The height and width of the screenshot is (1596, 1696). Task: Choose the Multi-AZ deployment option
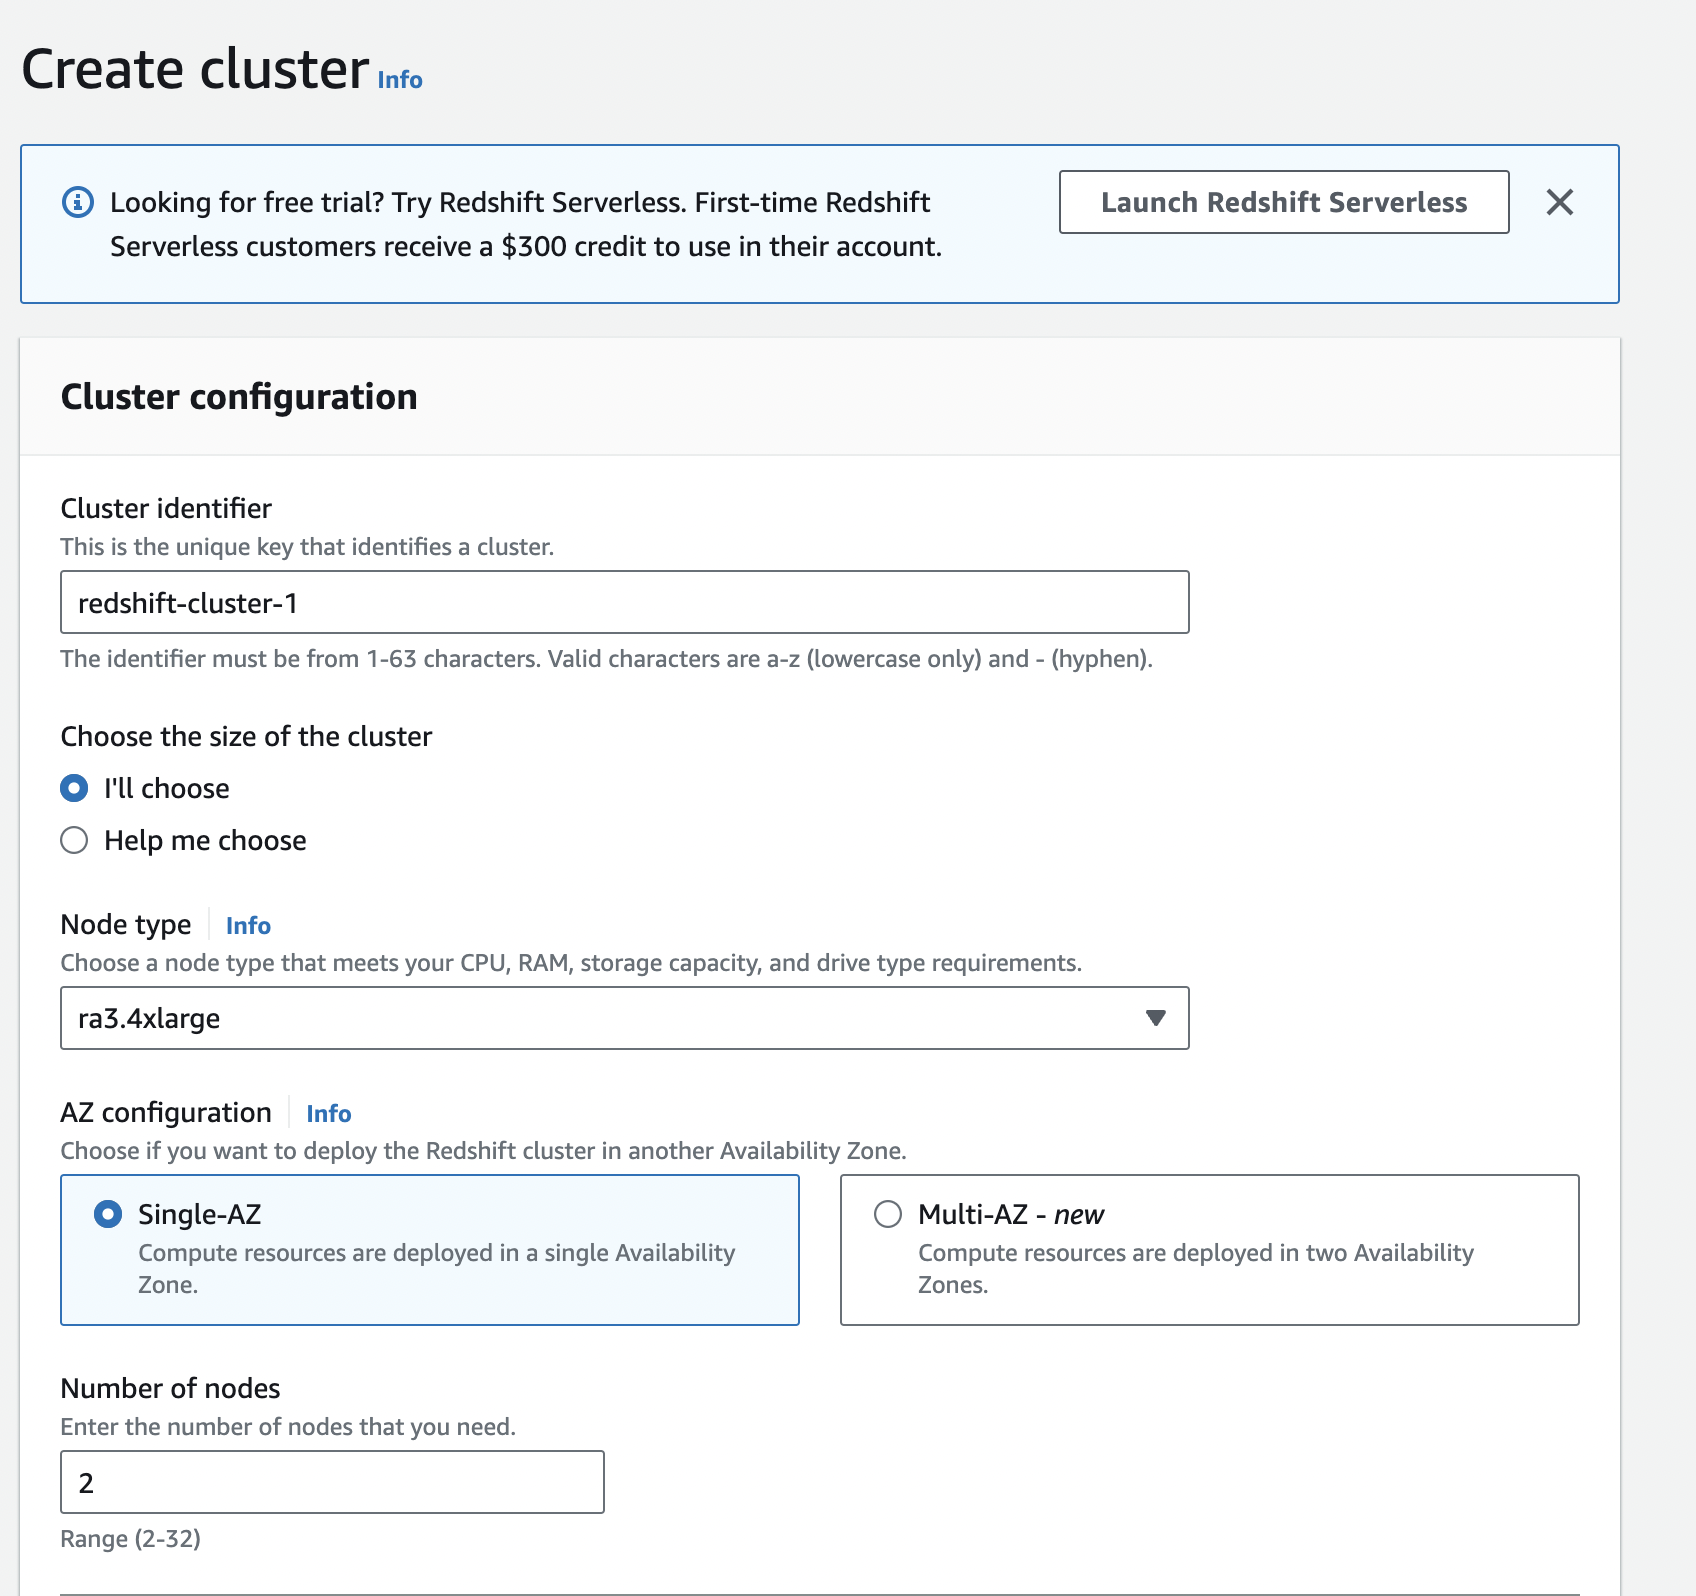click(x=888, y=1214)
